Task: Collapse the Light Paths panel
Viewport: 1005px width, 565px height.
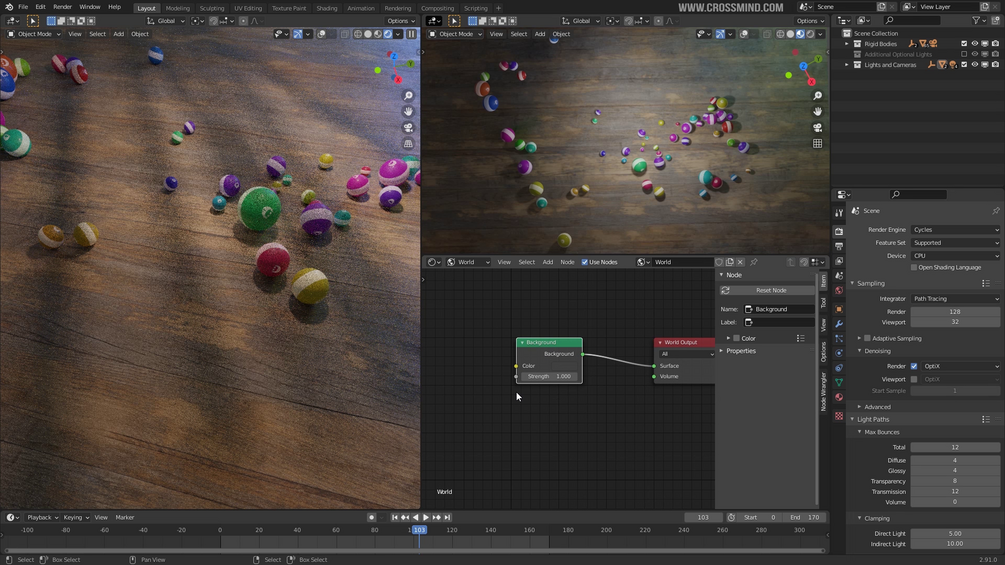Action: [852, 420]
